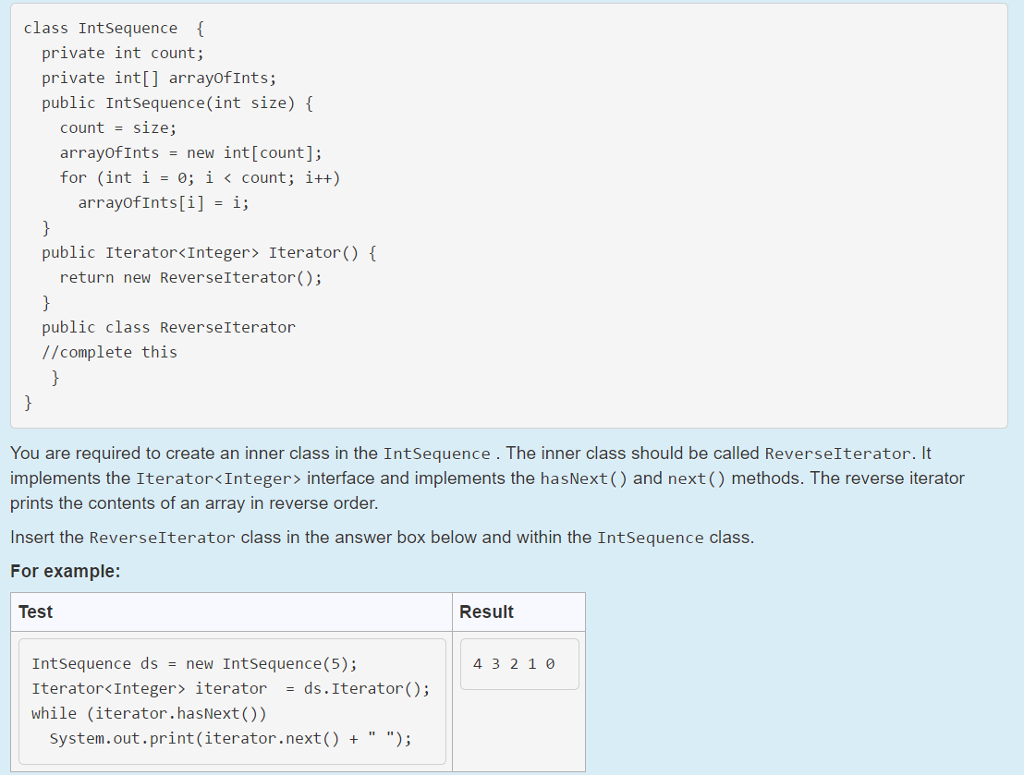Click the 'private int count;' line

(122, 53)
